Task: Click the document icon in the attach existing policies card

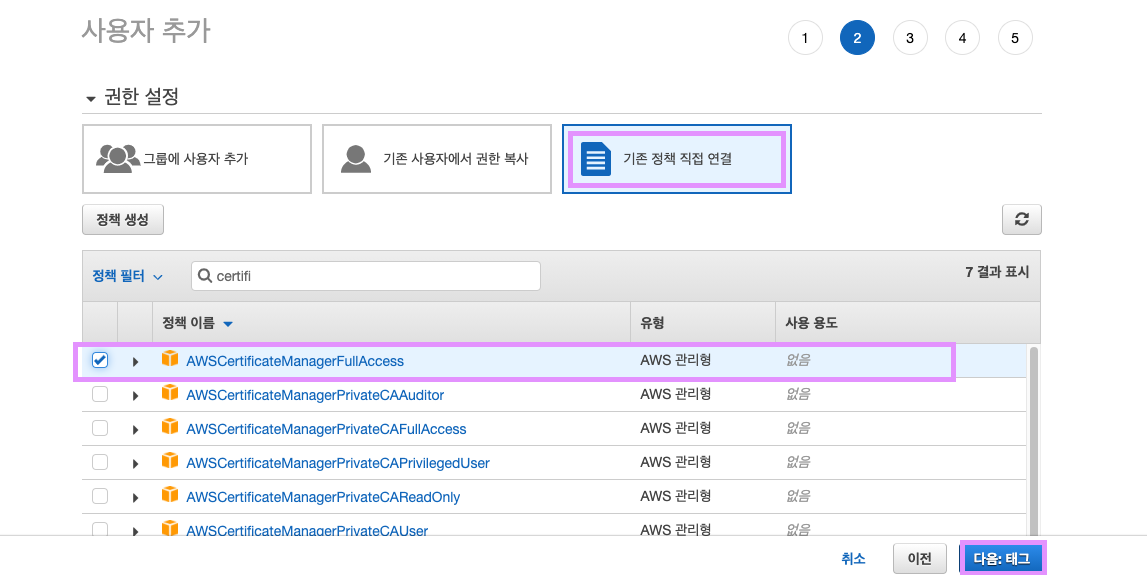Action: (595, 159)
